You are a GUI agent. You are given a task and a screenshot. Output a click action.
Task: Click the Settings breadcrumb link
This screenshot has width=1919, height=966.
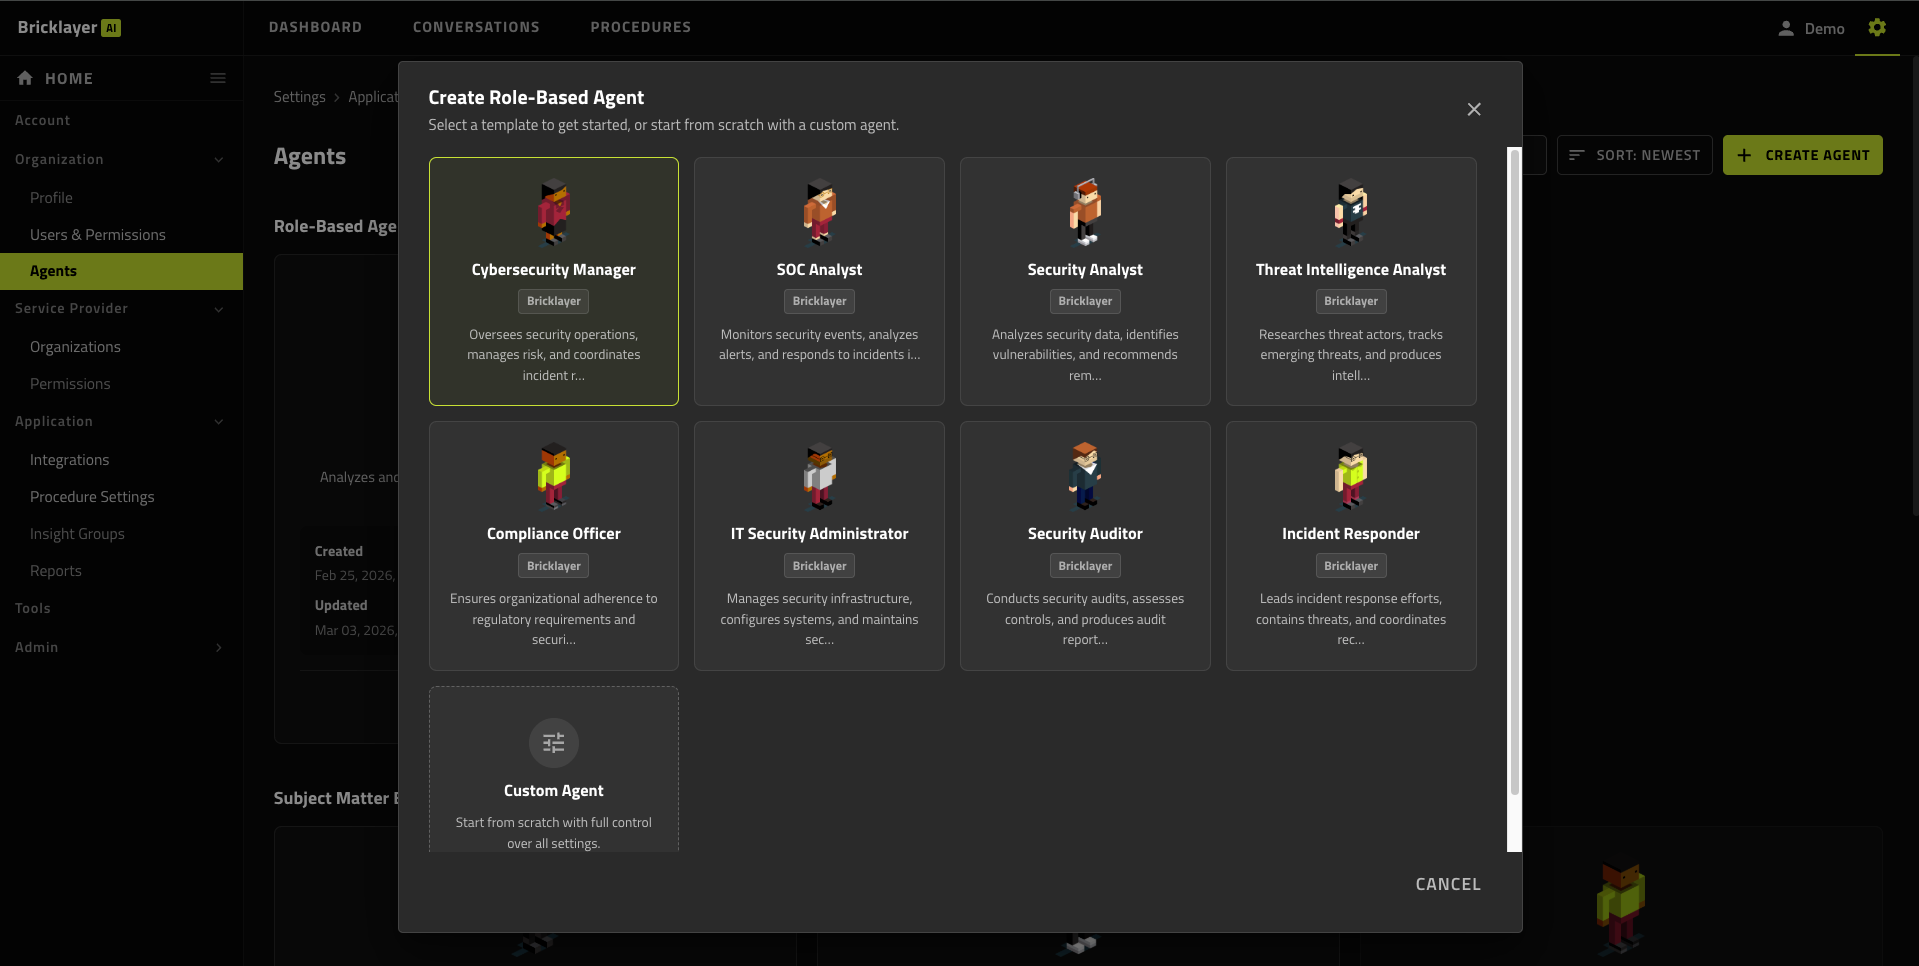pyautogui.click(x=299, y=97)
